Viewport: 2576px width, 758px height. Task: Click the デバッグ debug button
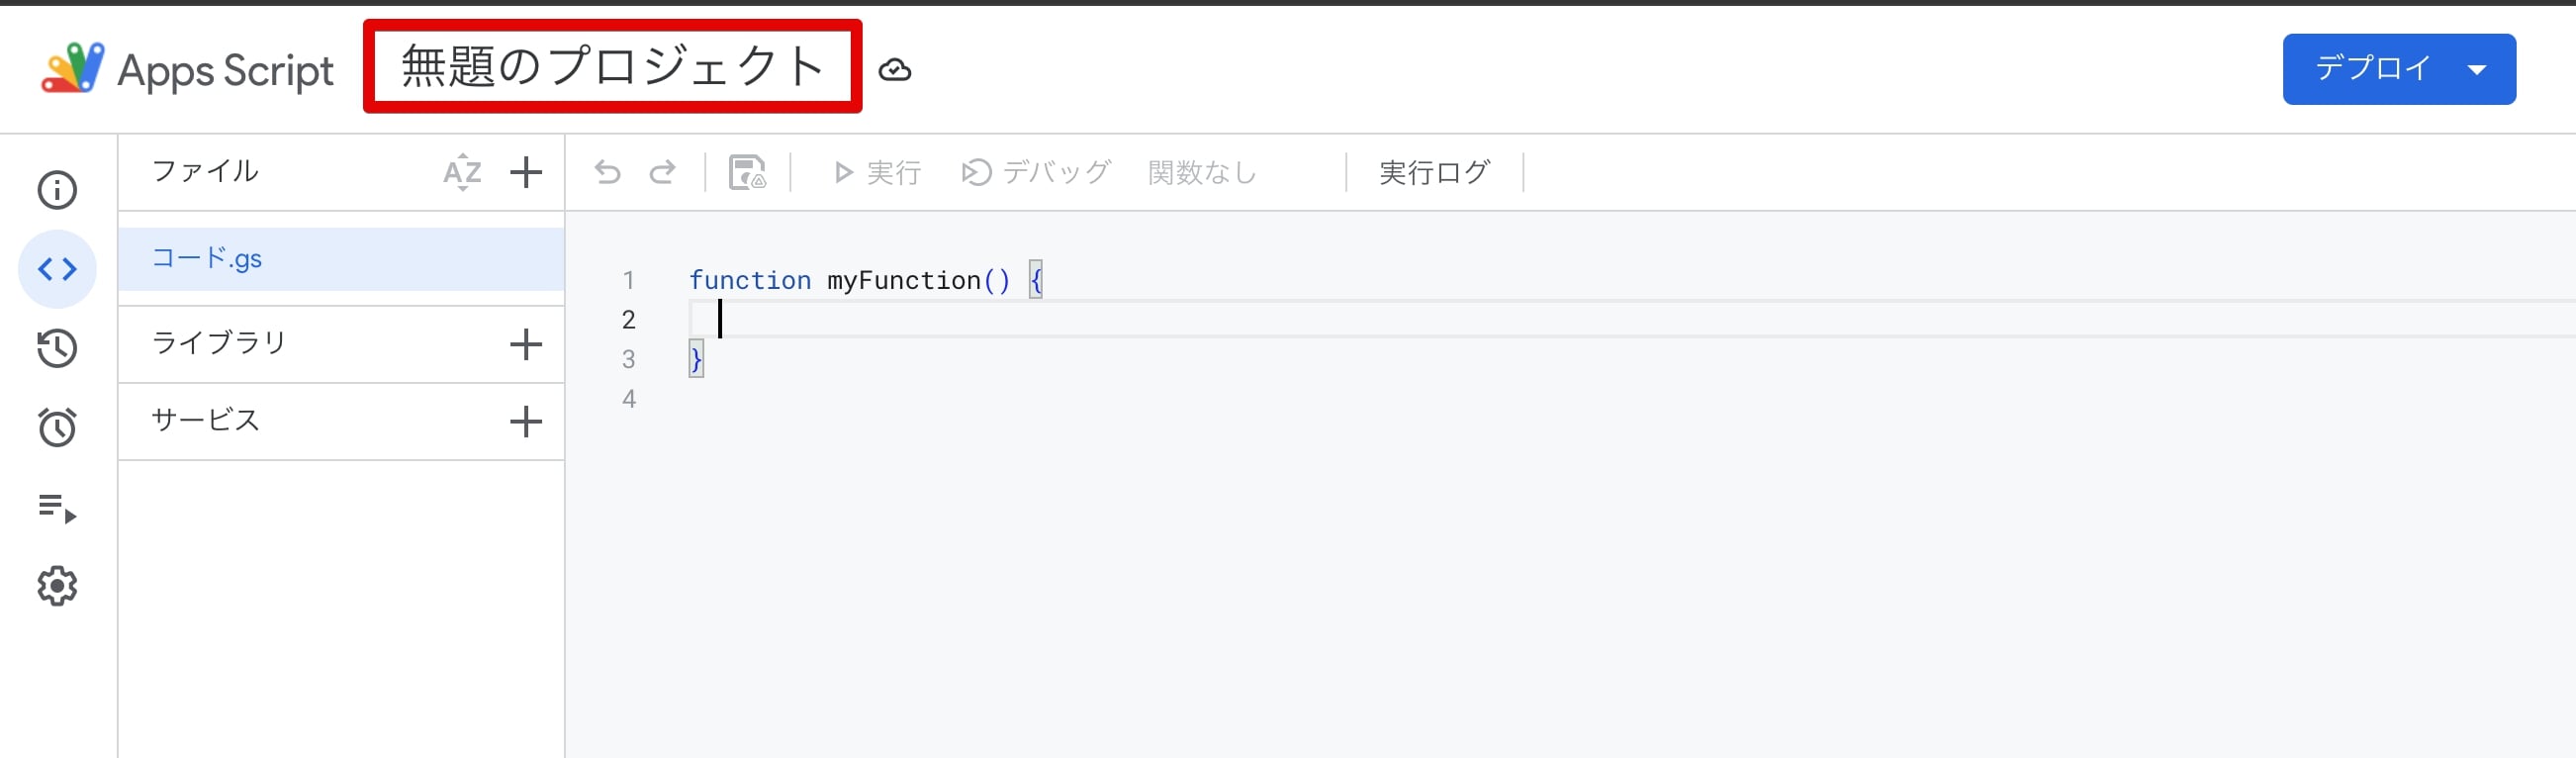pyautogui.click(x=1036, y=172)
